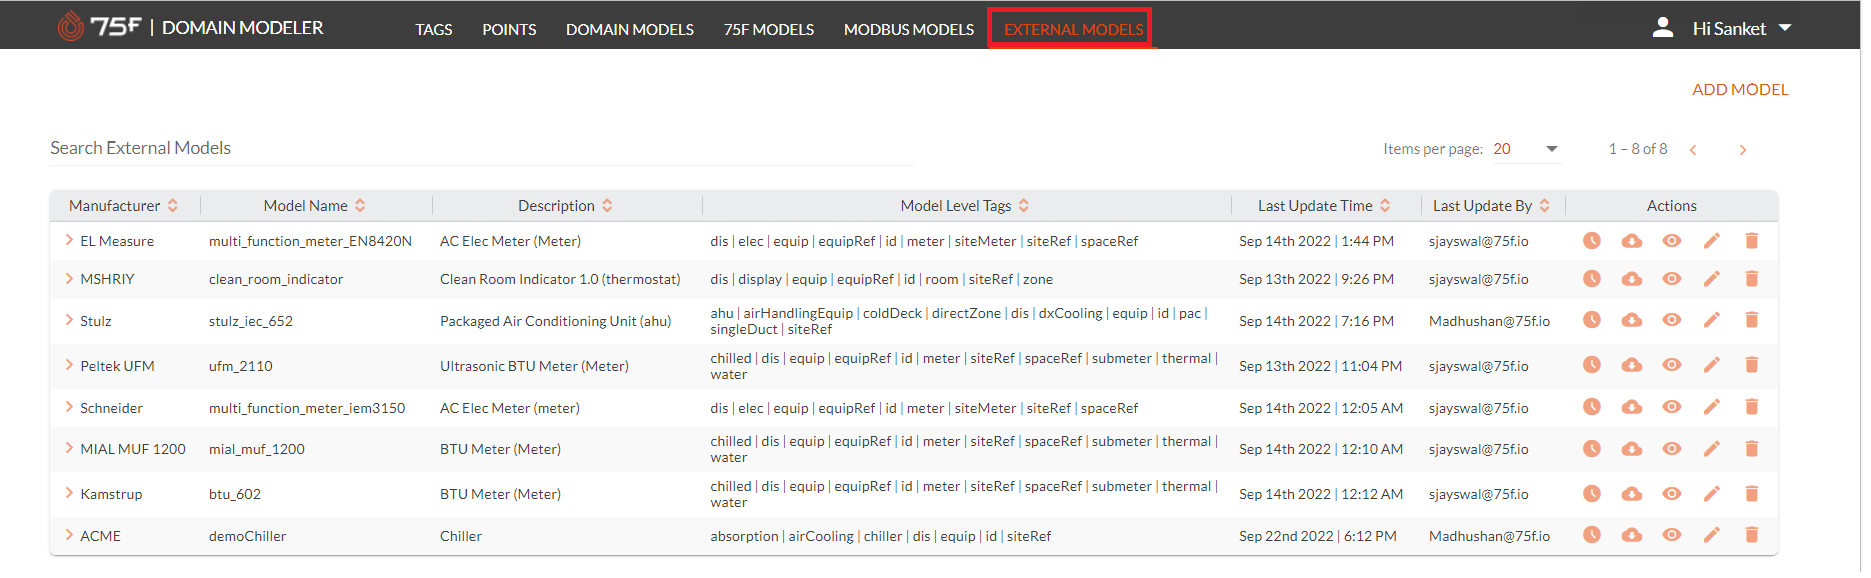Image resolution: width=1871 pixels, height=578 pixels.
Task: Expand the Schneider row
Action: [x=69, y=407]
